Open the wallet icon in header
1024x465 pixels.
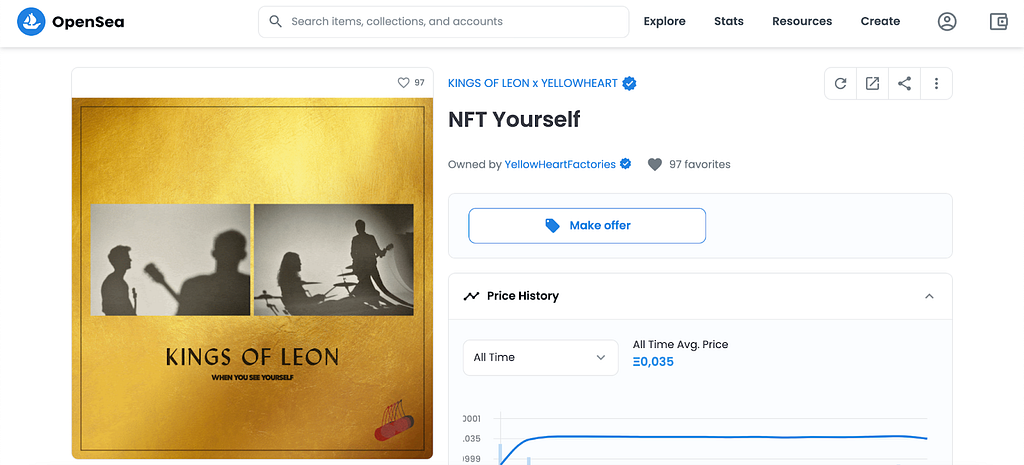coord(999,22)
